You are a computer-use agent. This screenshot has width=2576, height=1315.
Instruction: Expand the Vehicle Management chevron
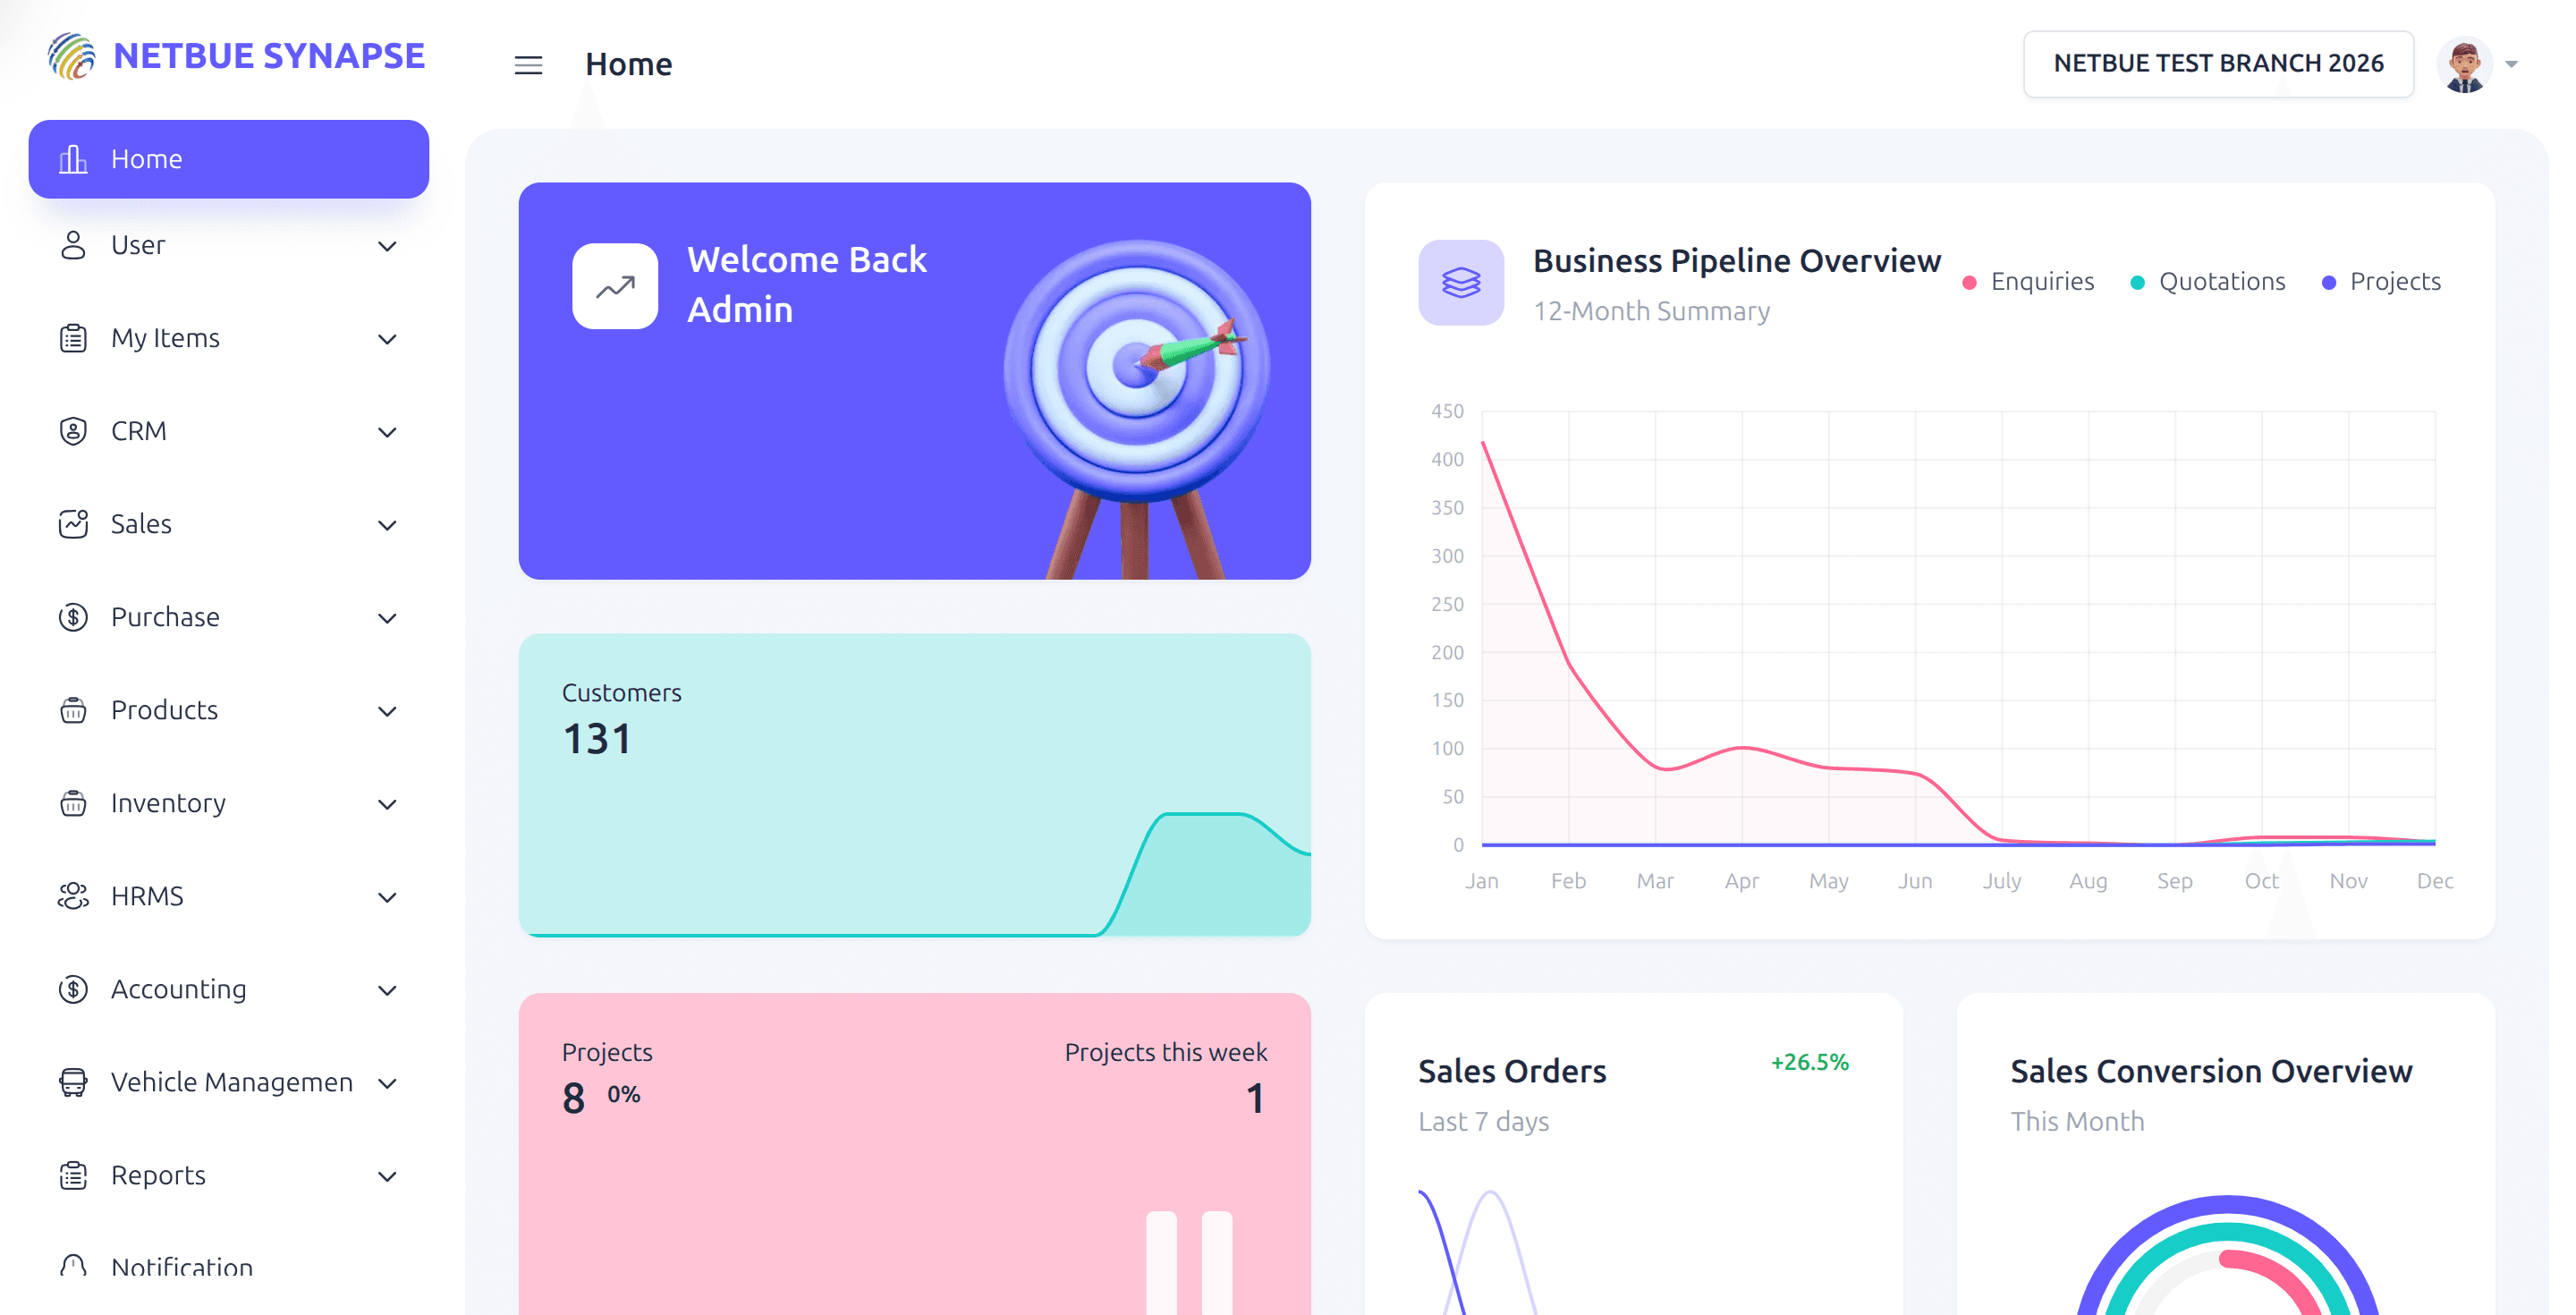pyautogui.click(x=387, y=1083)
